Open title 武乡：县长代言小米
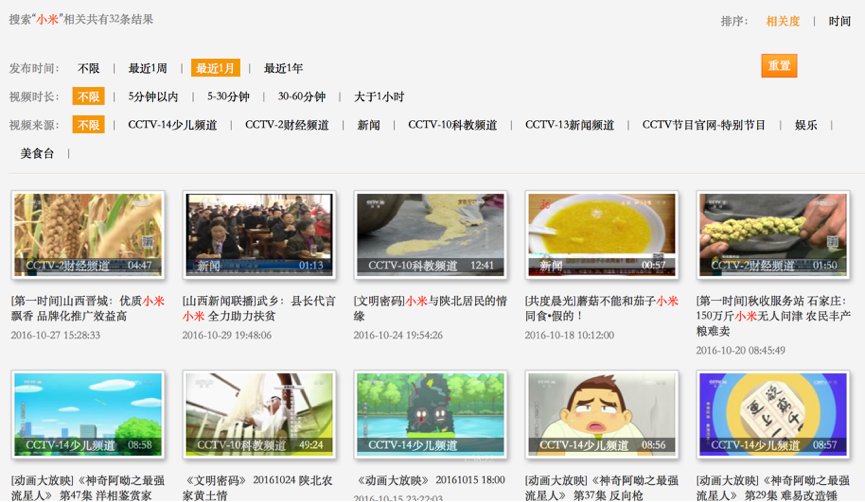Viewport: 865px width, 502px height. tap(259, 308)
